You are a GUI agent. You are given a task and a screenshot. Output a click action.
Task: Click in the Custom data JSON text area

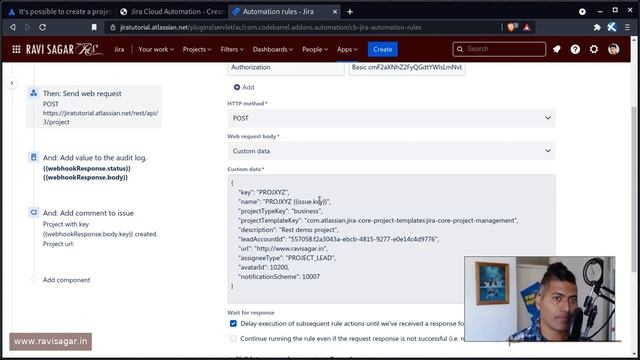tap(391, 239)
